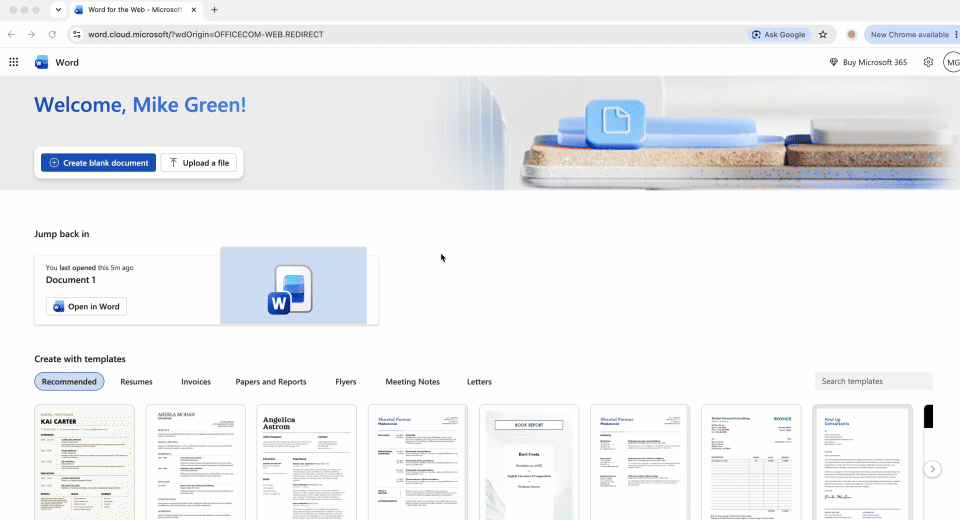Show Flyers templates
Image resolution: width=960 pixels, height=520 pixels.
[x=345, y=382]
